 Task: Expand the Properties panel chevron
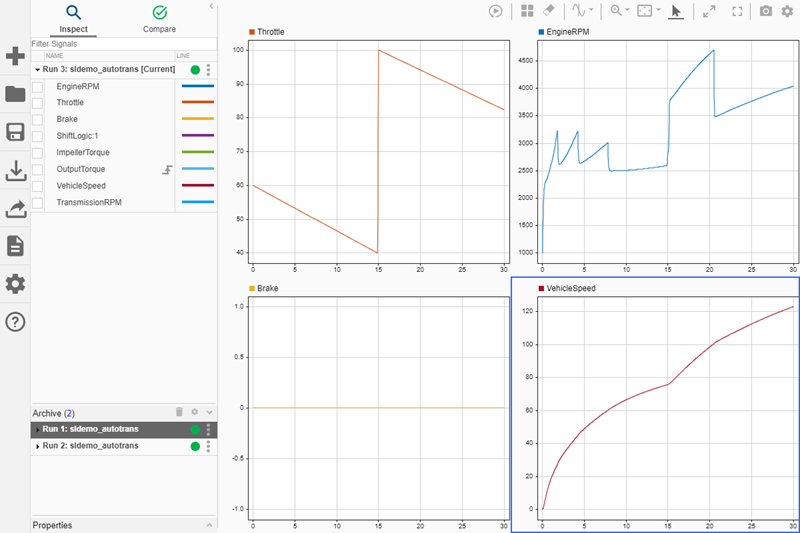(x=209, y=525)
